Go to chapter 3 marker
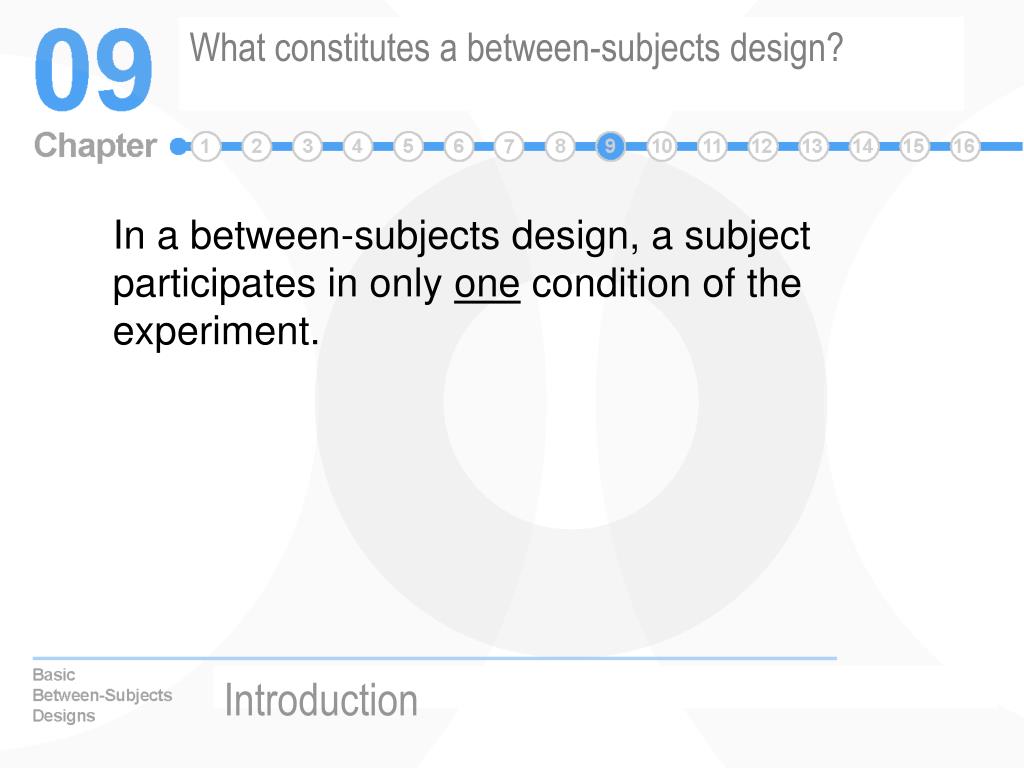1024x768 pixels. click(307, 146)
